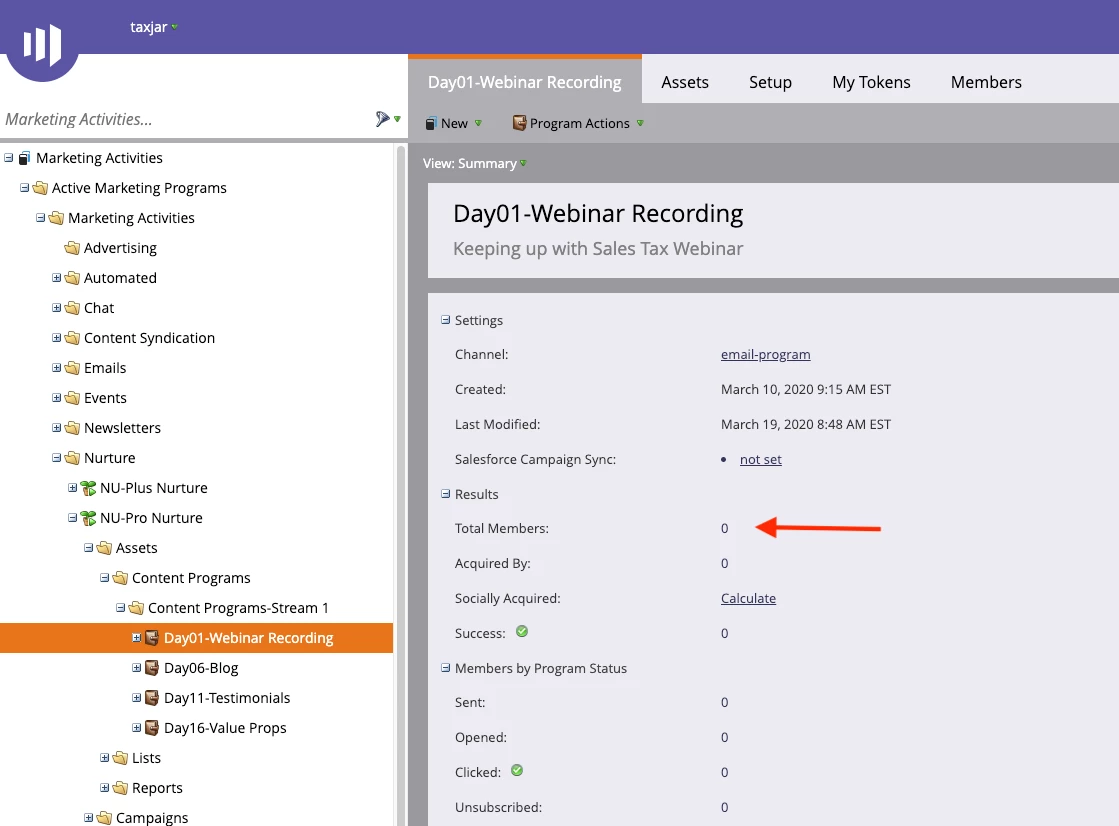Viewport: 1119px width, 826px height.
Task: Expand the Reports folder
Action: (x=104, y=787)
